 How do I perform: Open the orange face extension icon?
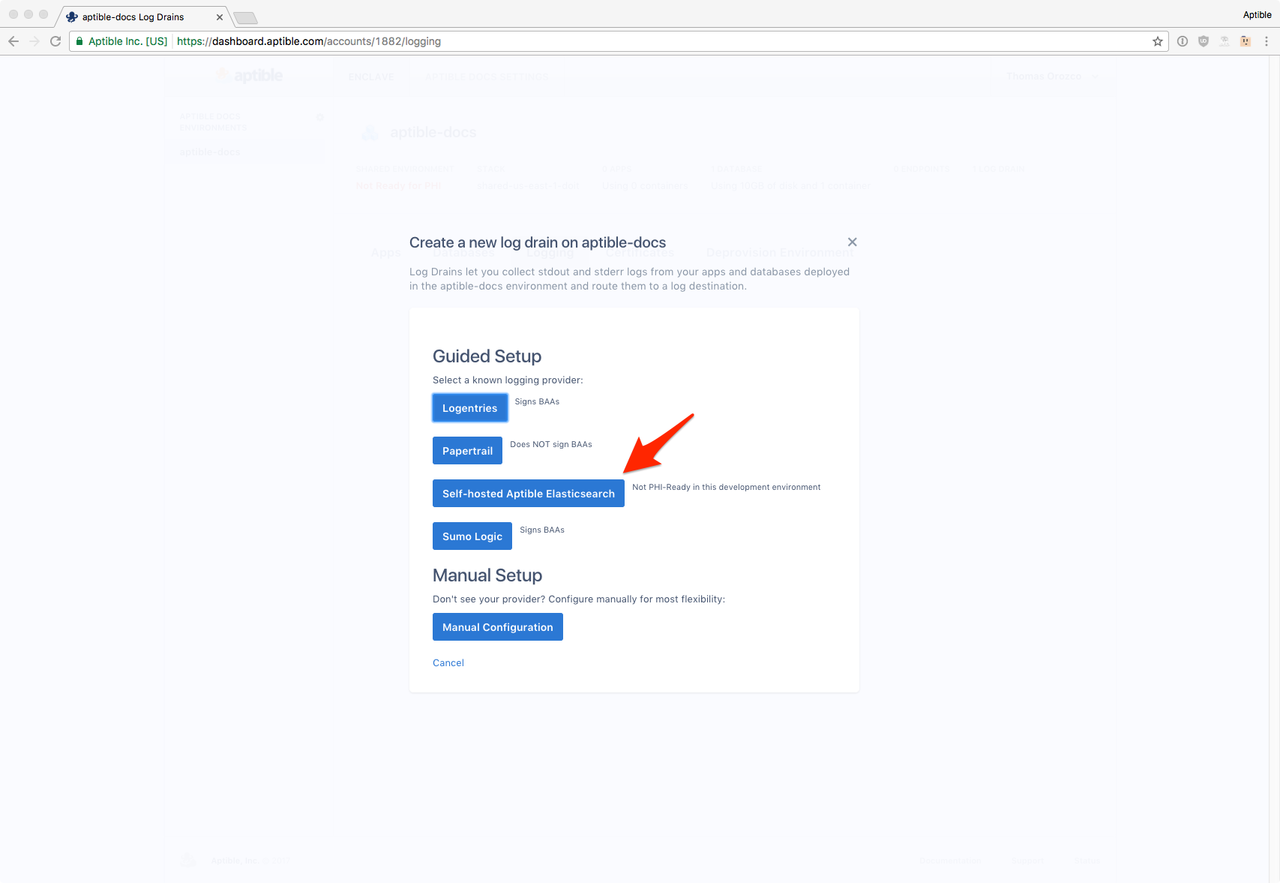[1246, 42]
